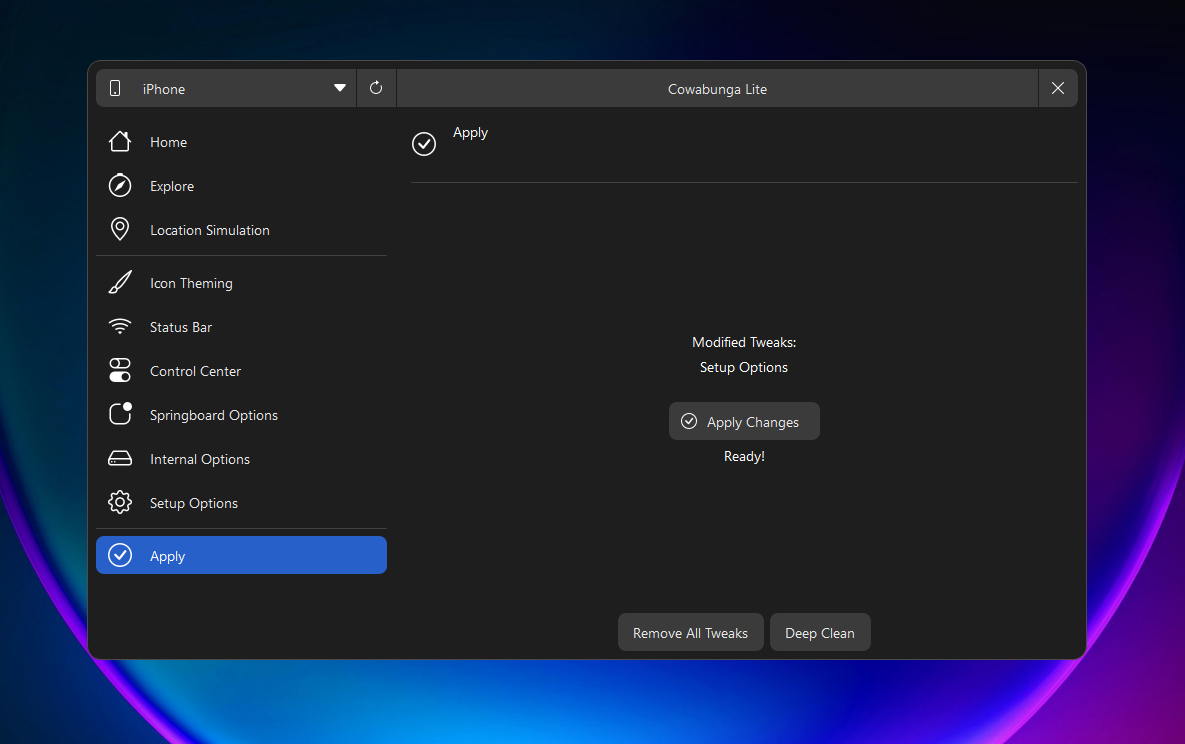Switch to Status Bar label
1185x744 pixels.
pyautogui.click(x=181, y=327)
